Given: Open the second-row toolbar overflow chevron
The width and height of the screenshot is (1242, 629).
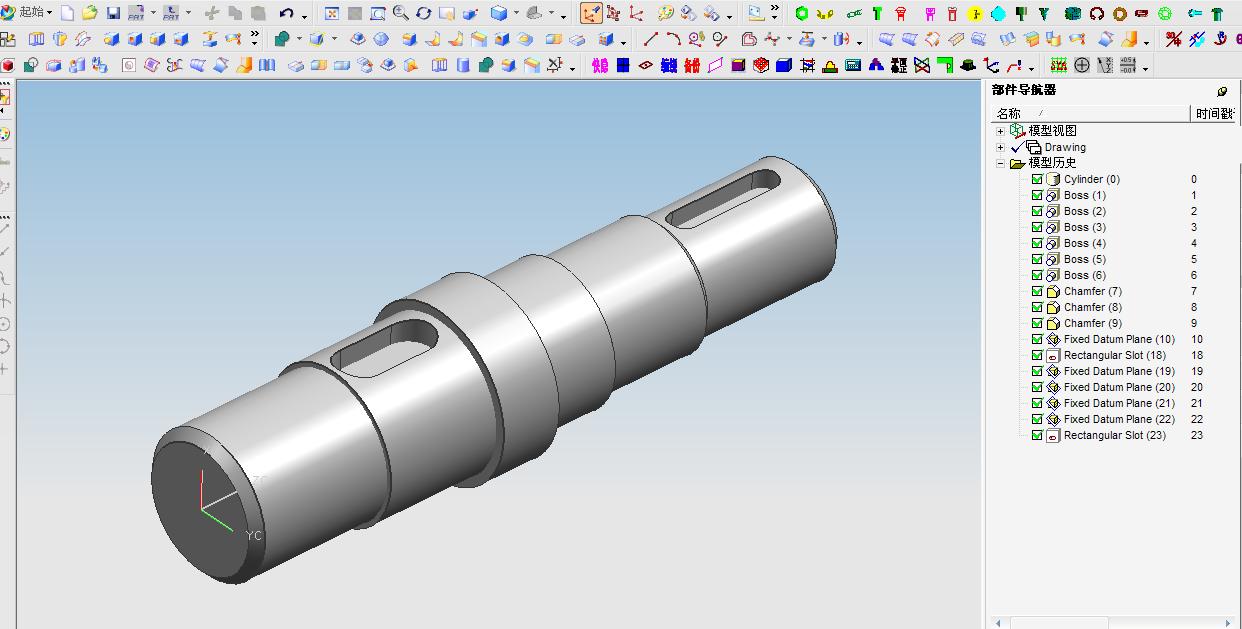Looking at the screenshot, I should coord(254,38).
